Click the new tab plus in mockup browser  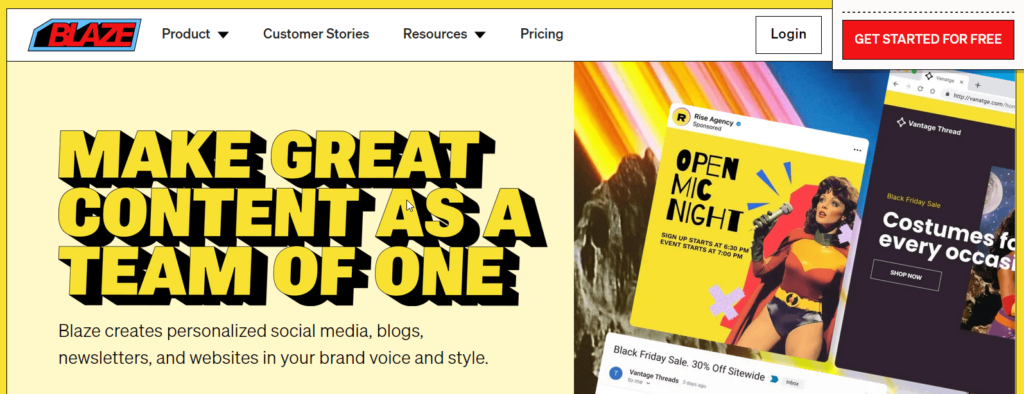978,85
